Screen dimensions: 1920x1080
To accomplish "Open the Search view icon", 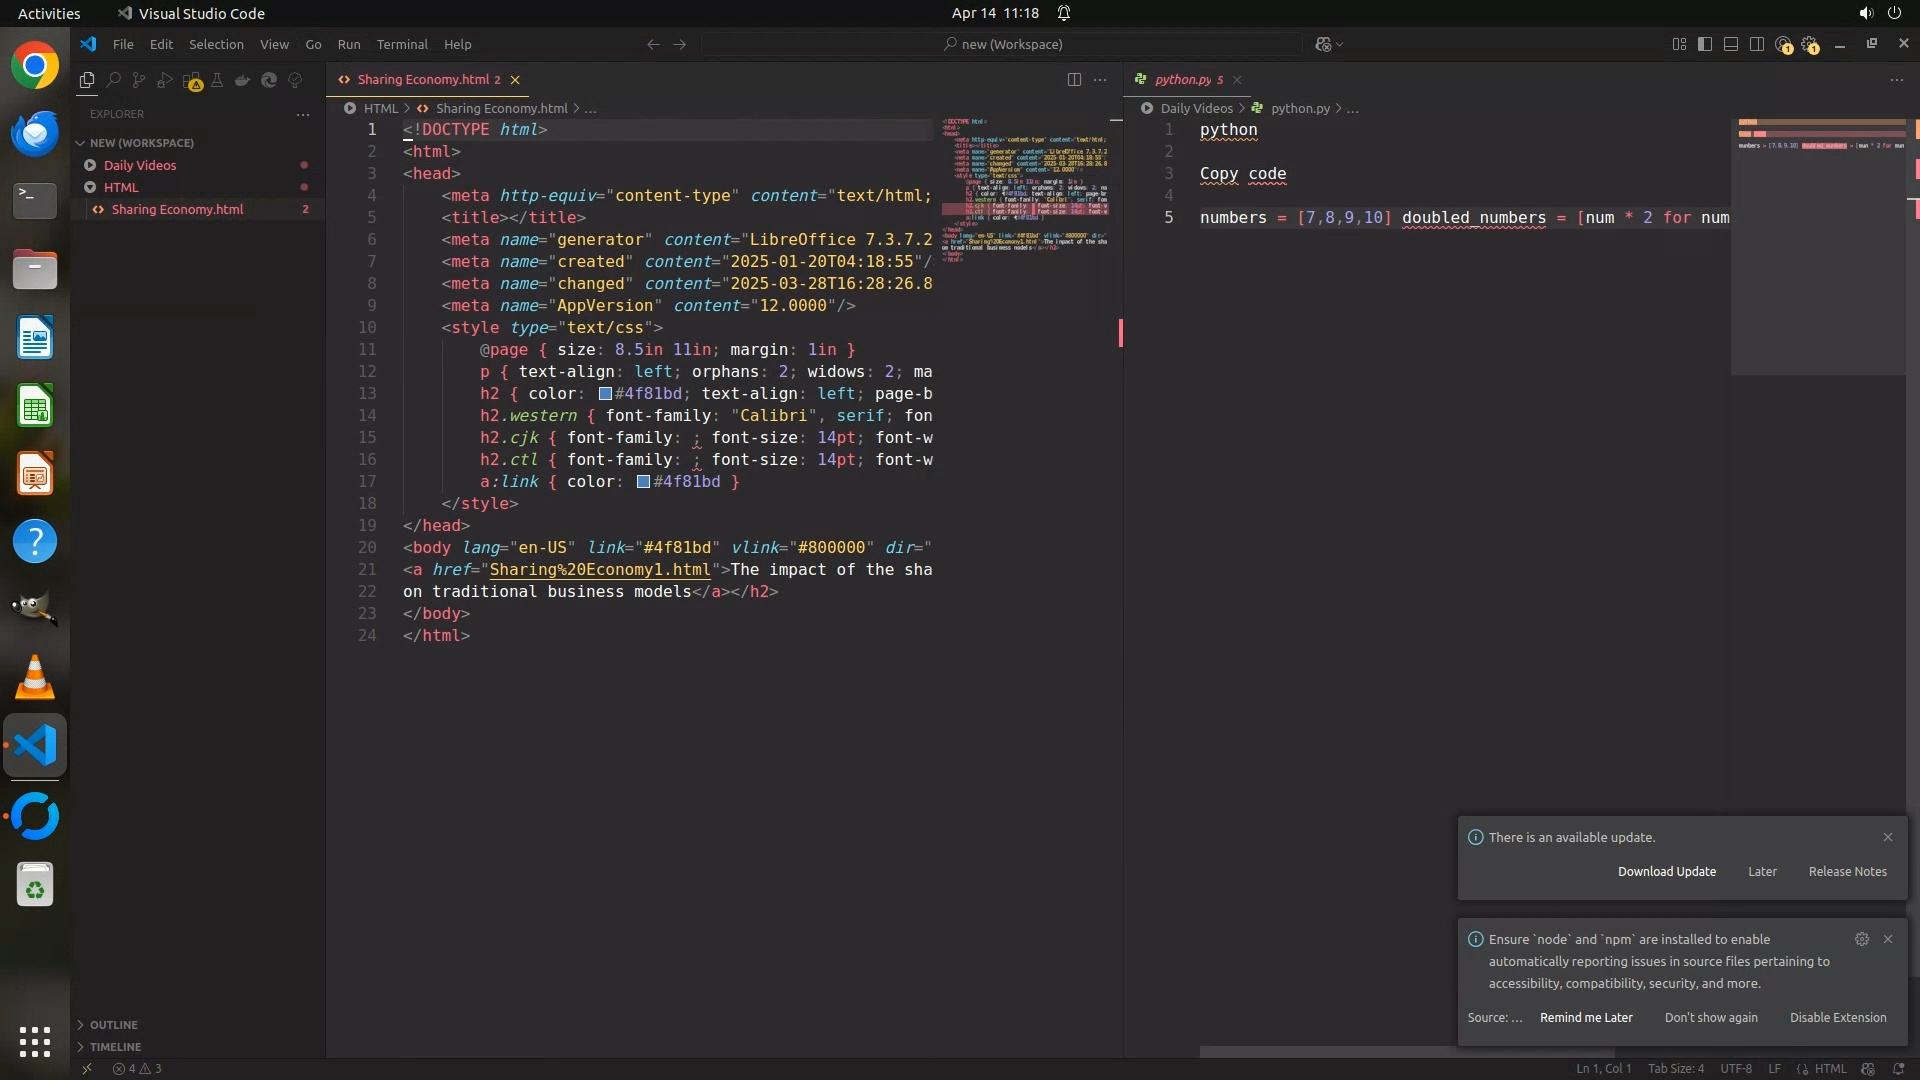I will tap(113, 80).
